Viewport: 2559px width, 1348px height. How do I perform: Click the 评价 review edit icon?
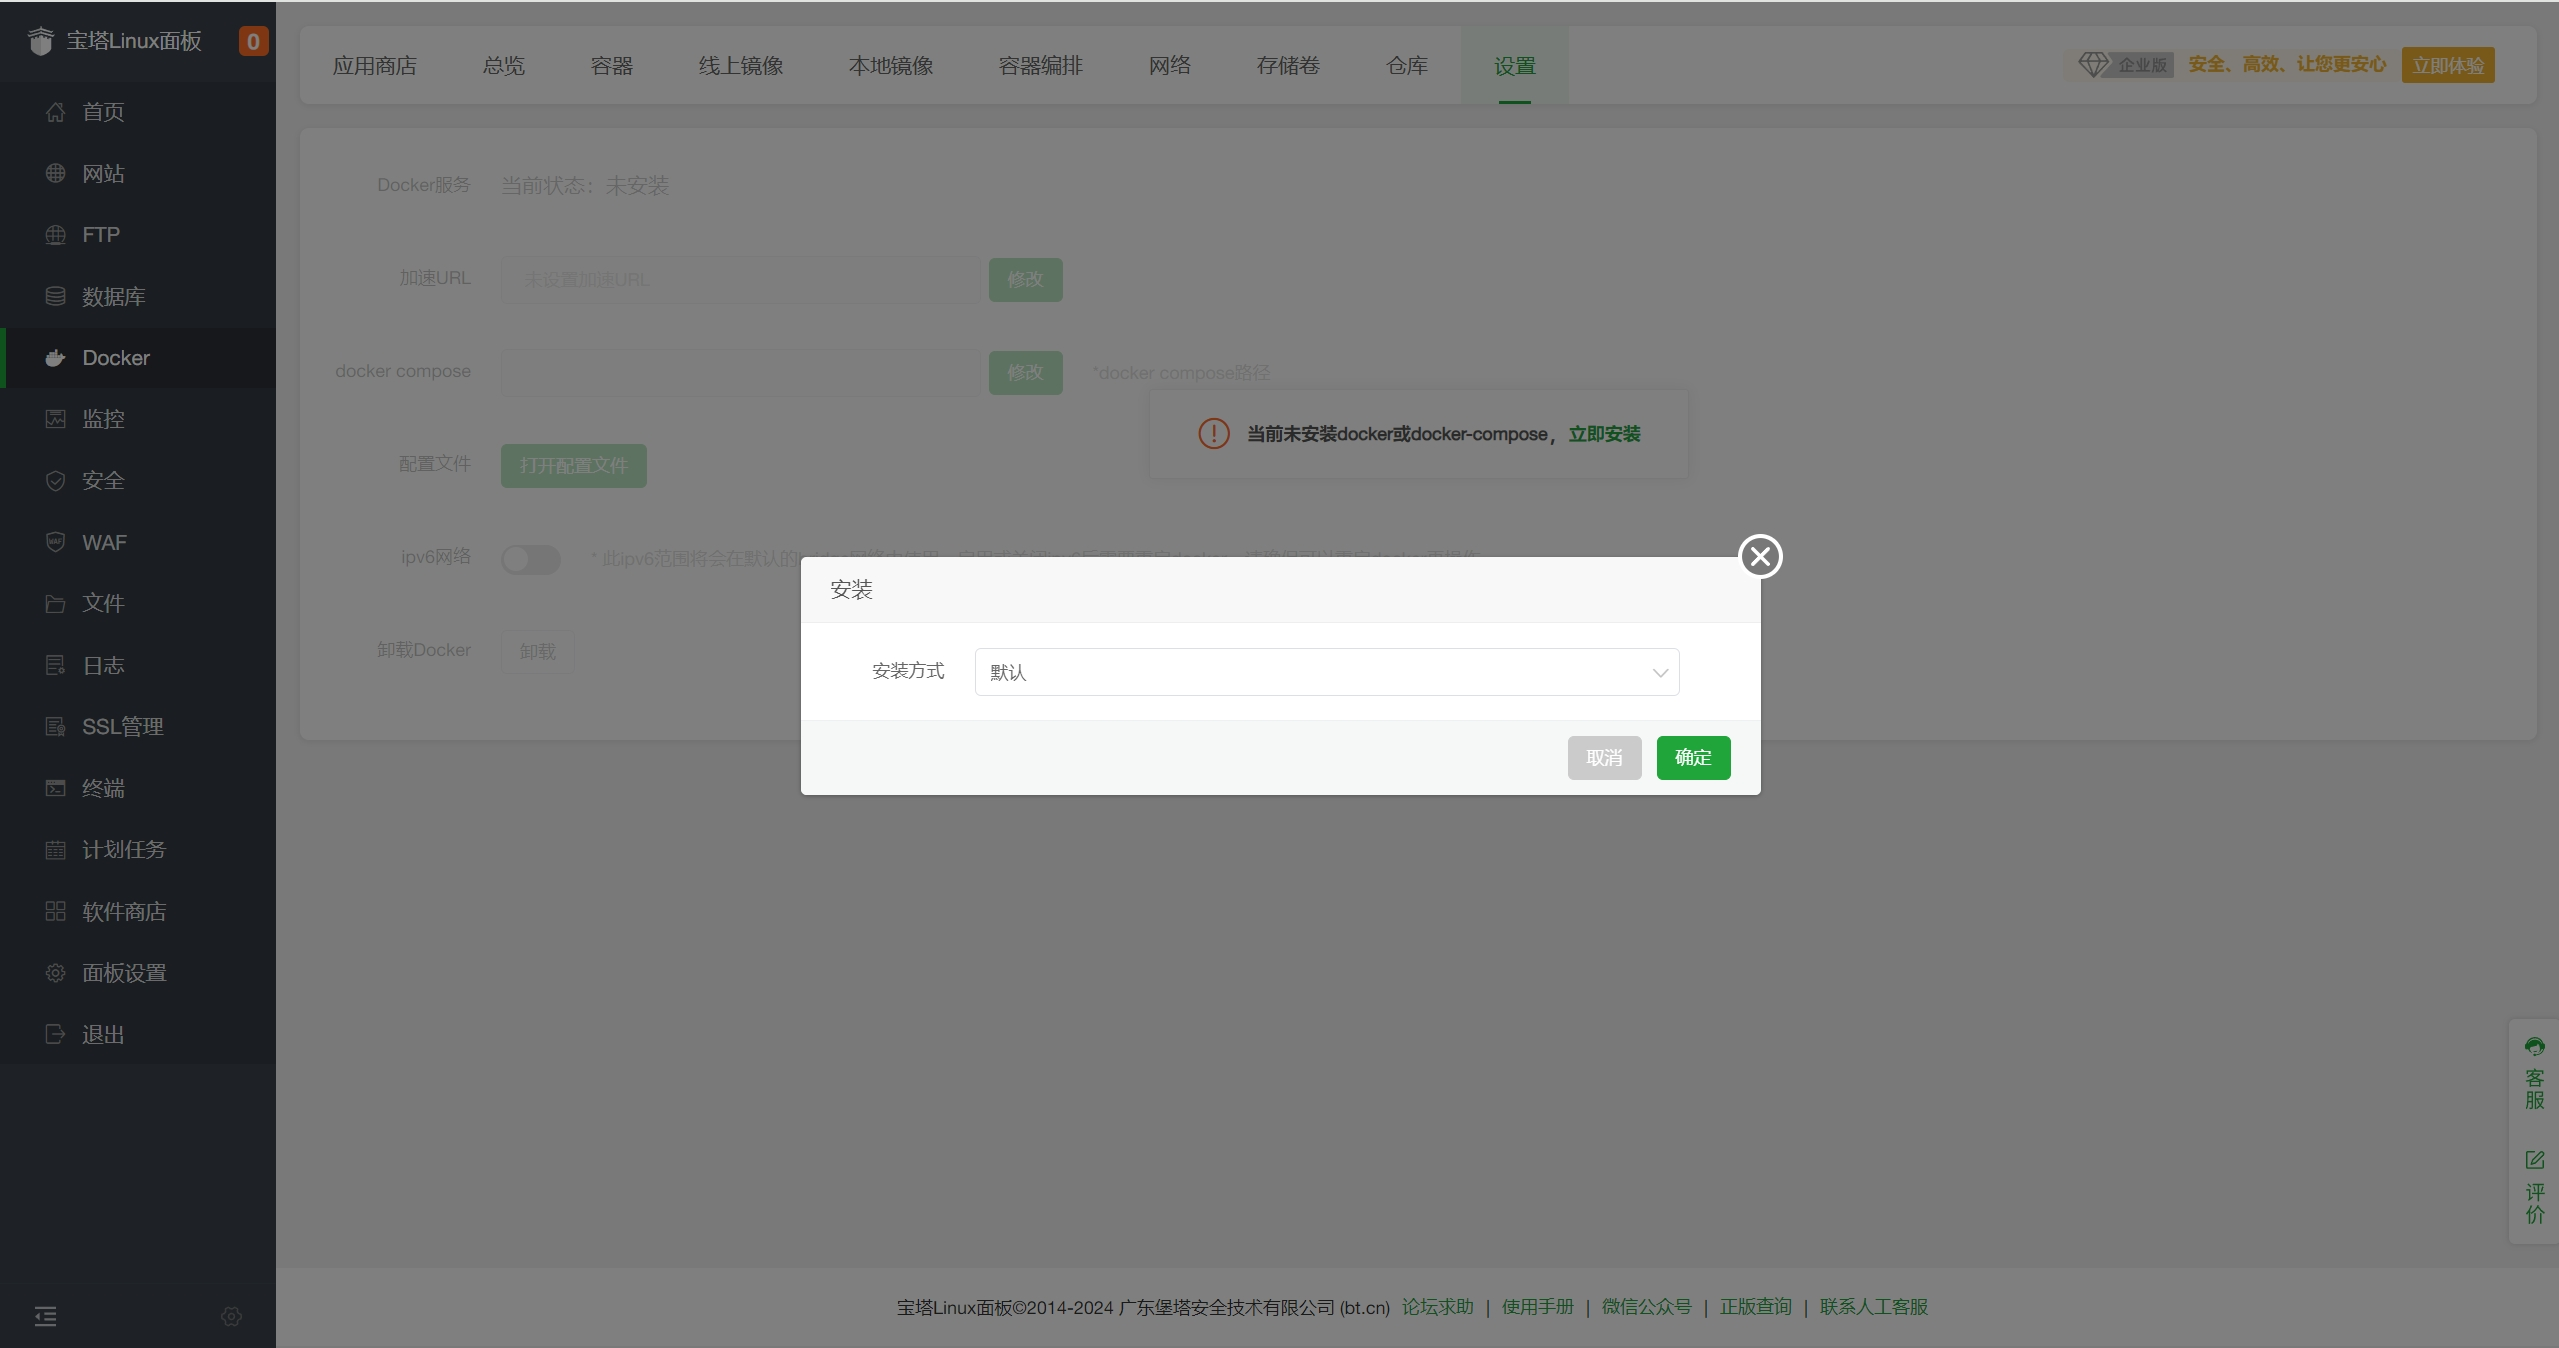(x=2534, y=1160)
